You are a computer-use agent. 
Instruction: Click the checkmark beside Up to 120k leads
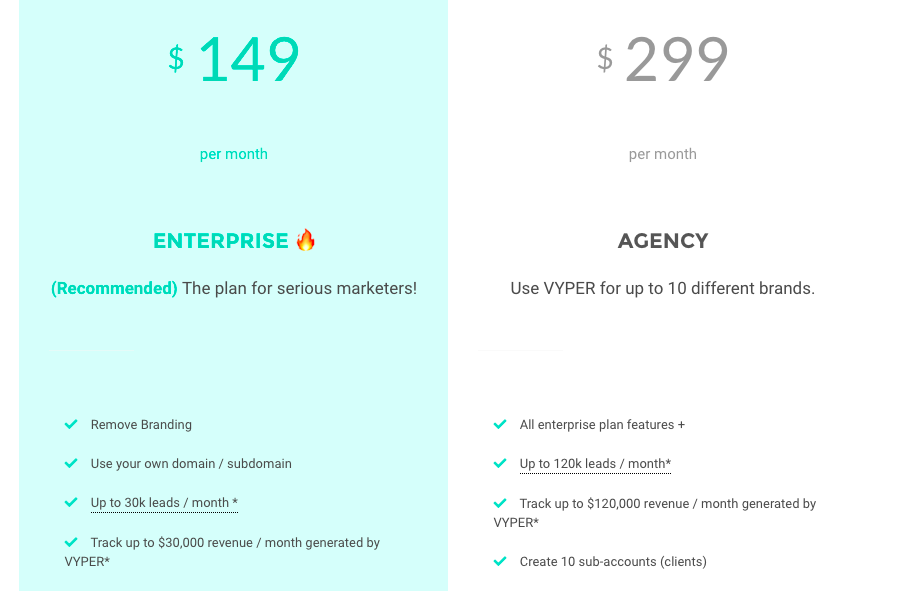tap(500, 463)
